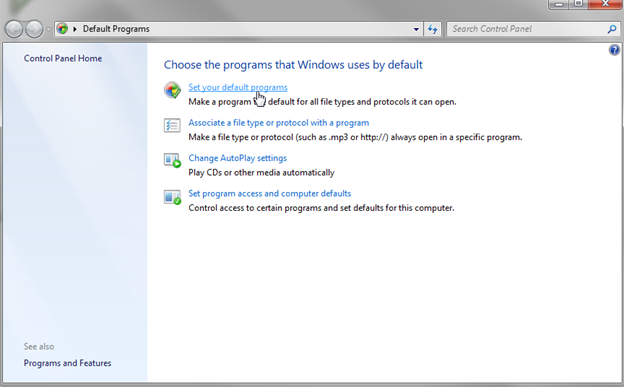Image resolution: width=624 pixels, height=387 pixels.
Task: Click the Control Panel icon in the address bar
Action: (62, 29)
